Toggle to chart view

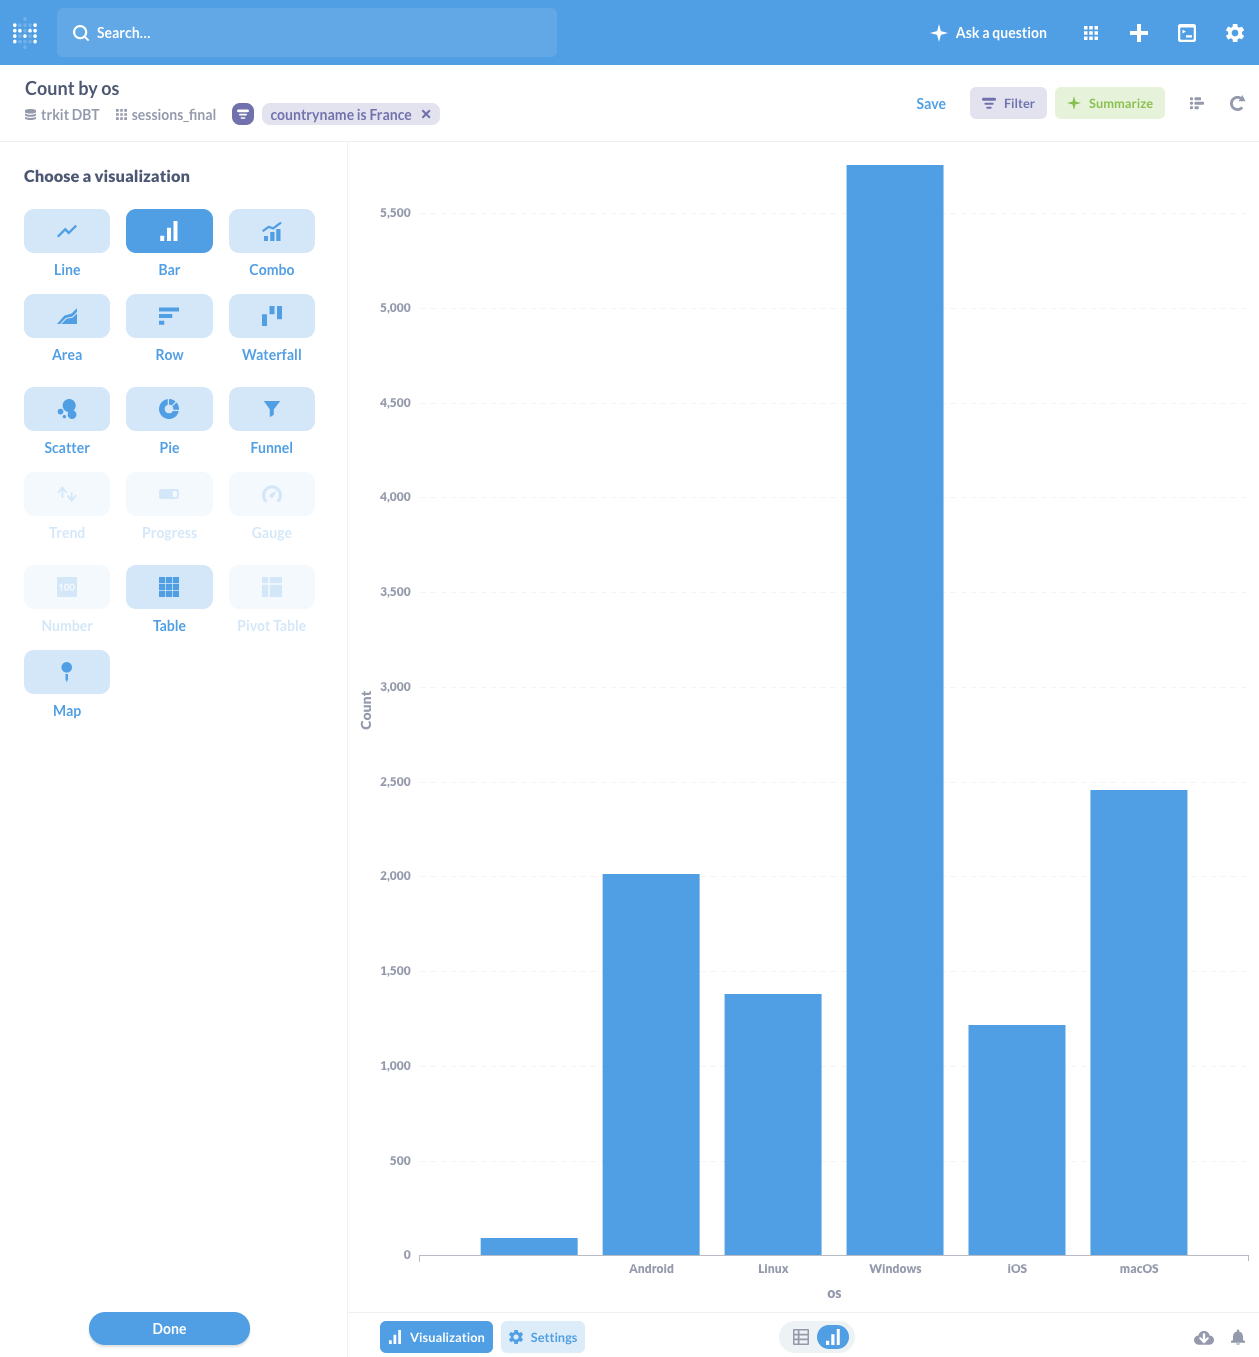[x=832, y=1337]
